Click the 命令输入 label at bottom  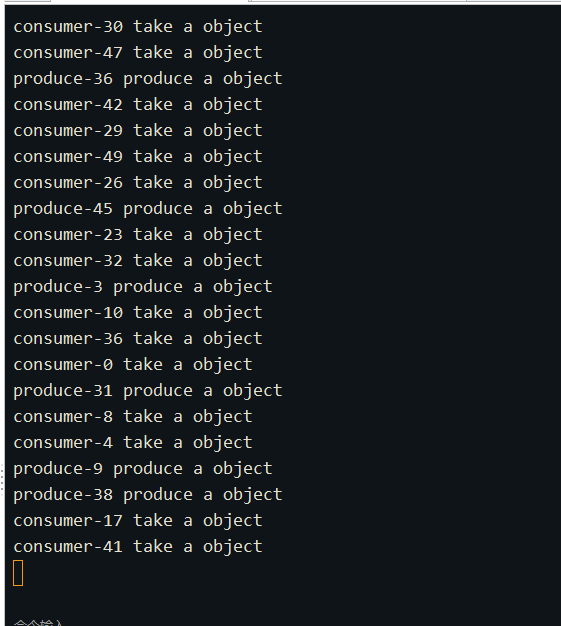click(x=38, y=623)
